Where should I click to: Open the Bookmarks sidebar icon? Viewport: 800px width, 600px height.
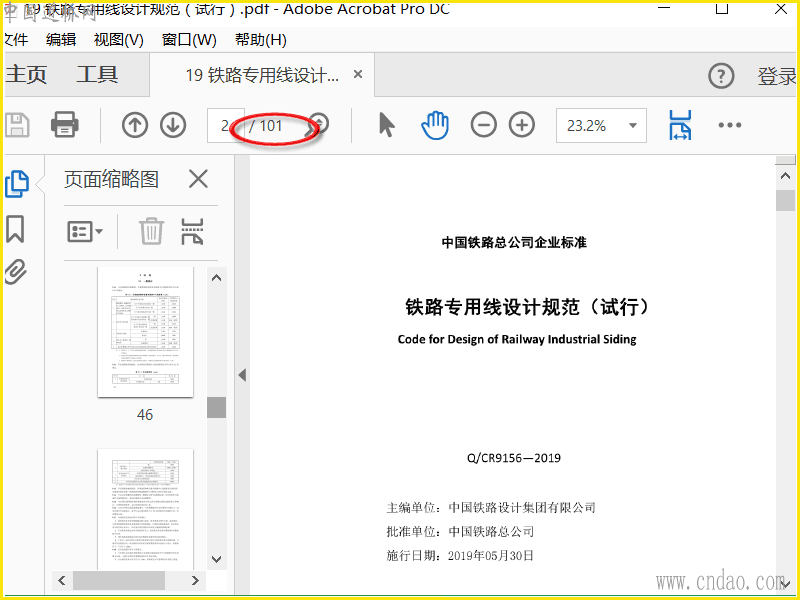[15, 229]
